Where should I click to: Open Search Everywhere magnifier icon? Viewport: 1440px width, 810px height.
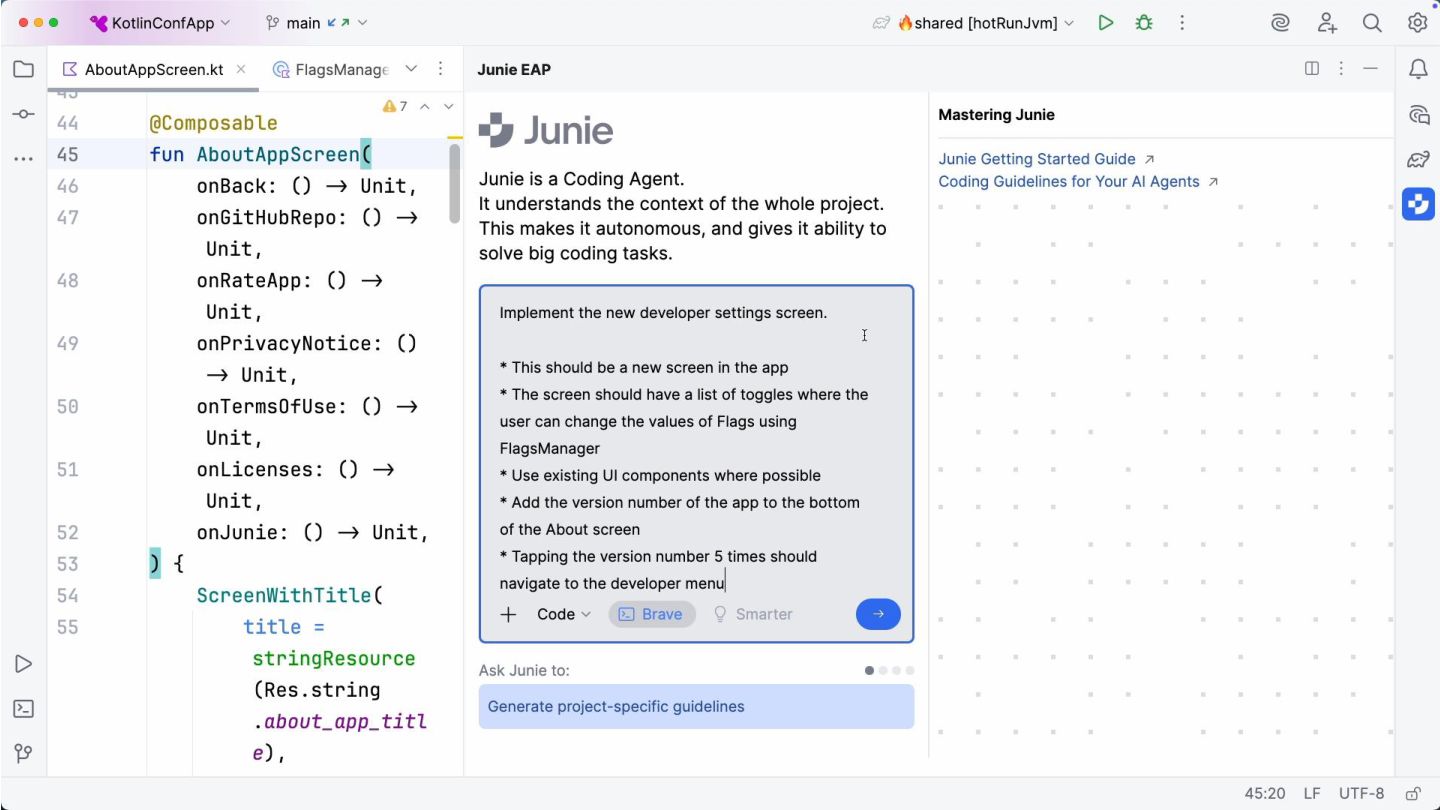(x=1372, y=22)
